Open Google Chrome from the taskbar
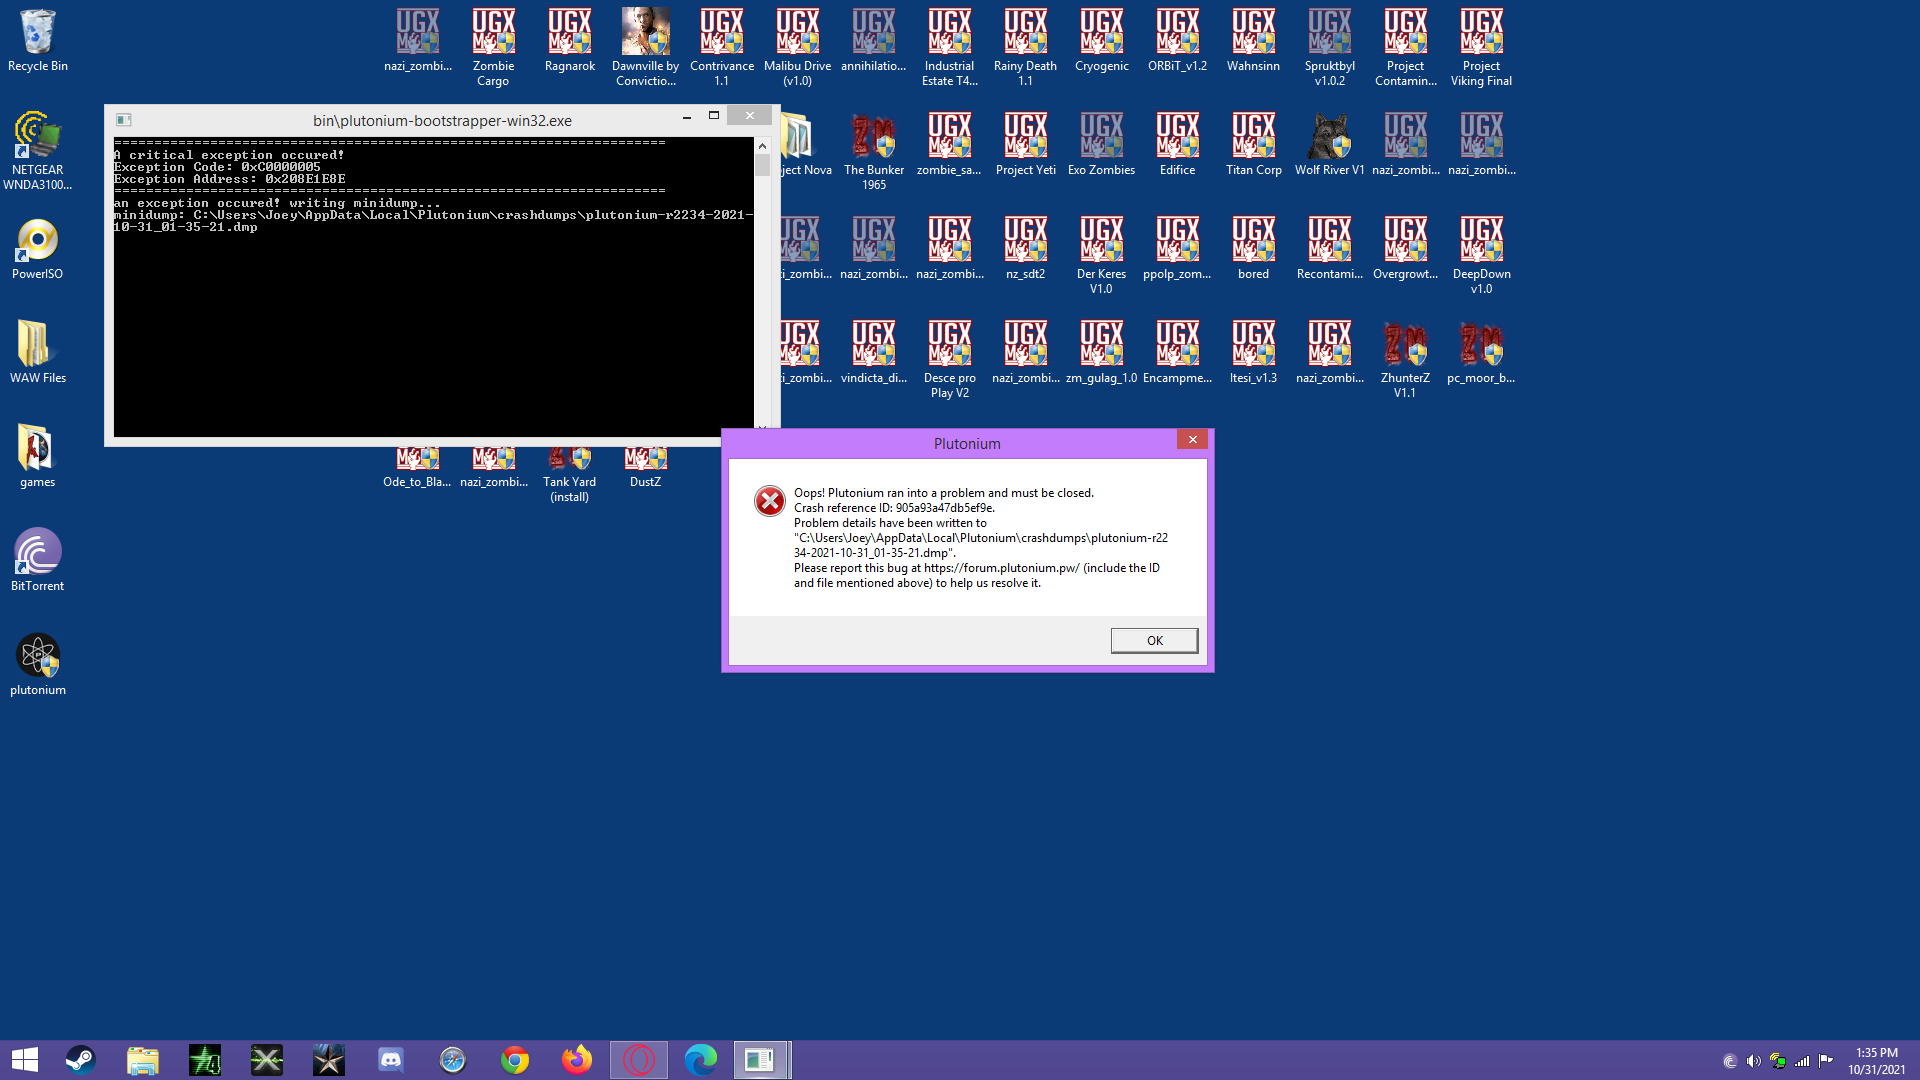Screen dimensions: 1920x1080 coord(515,1060)
